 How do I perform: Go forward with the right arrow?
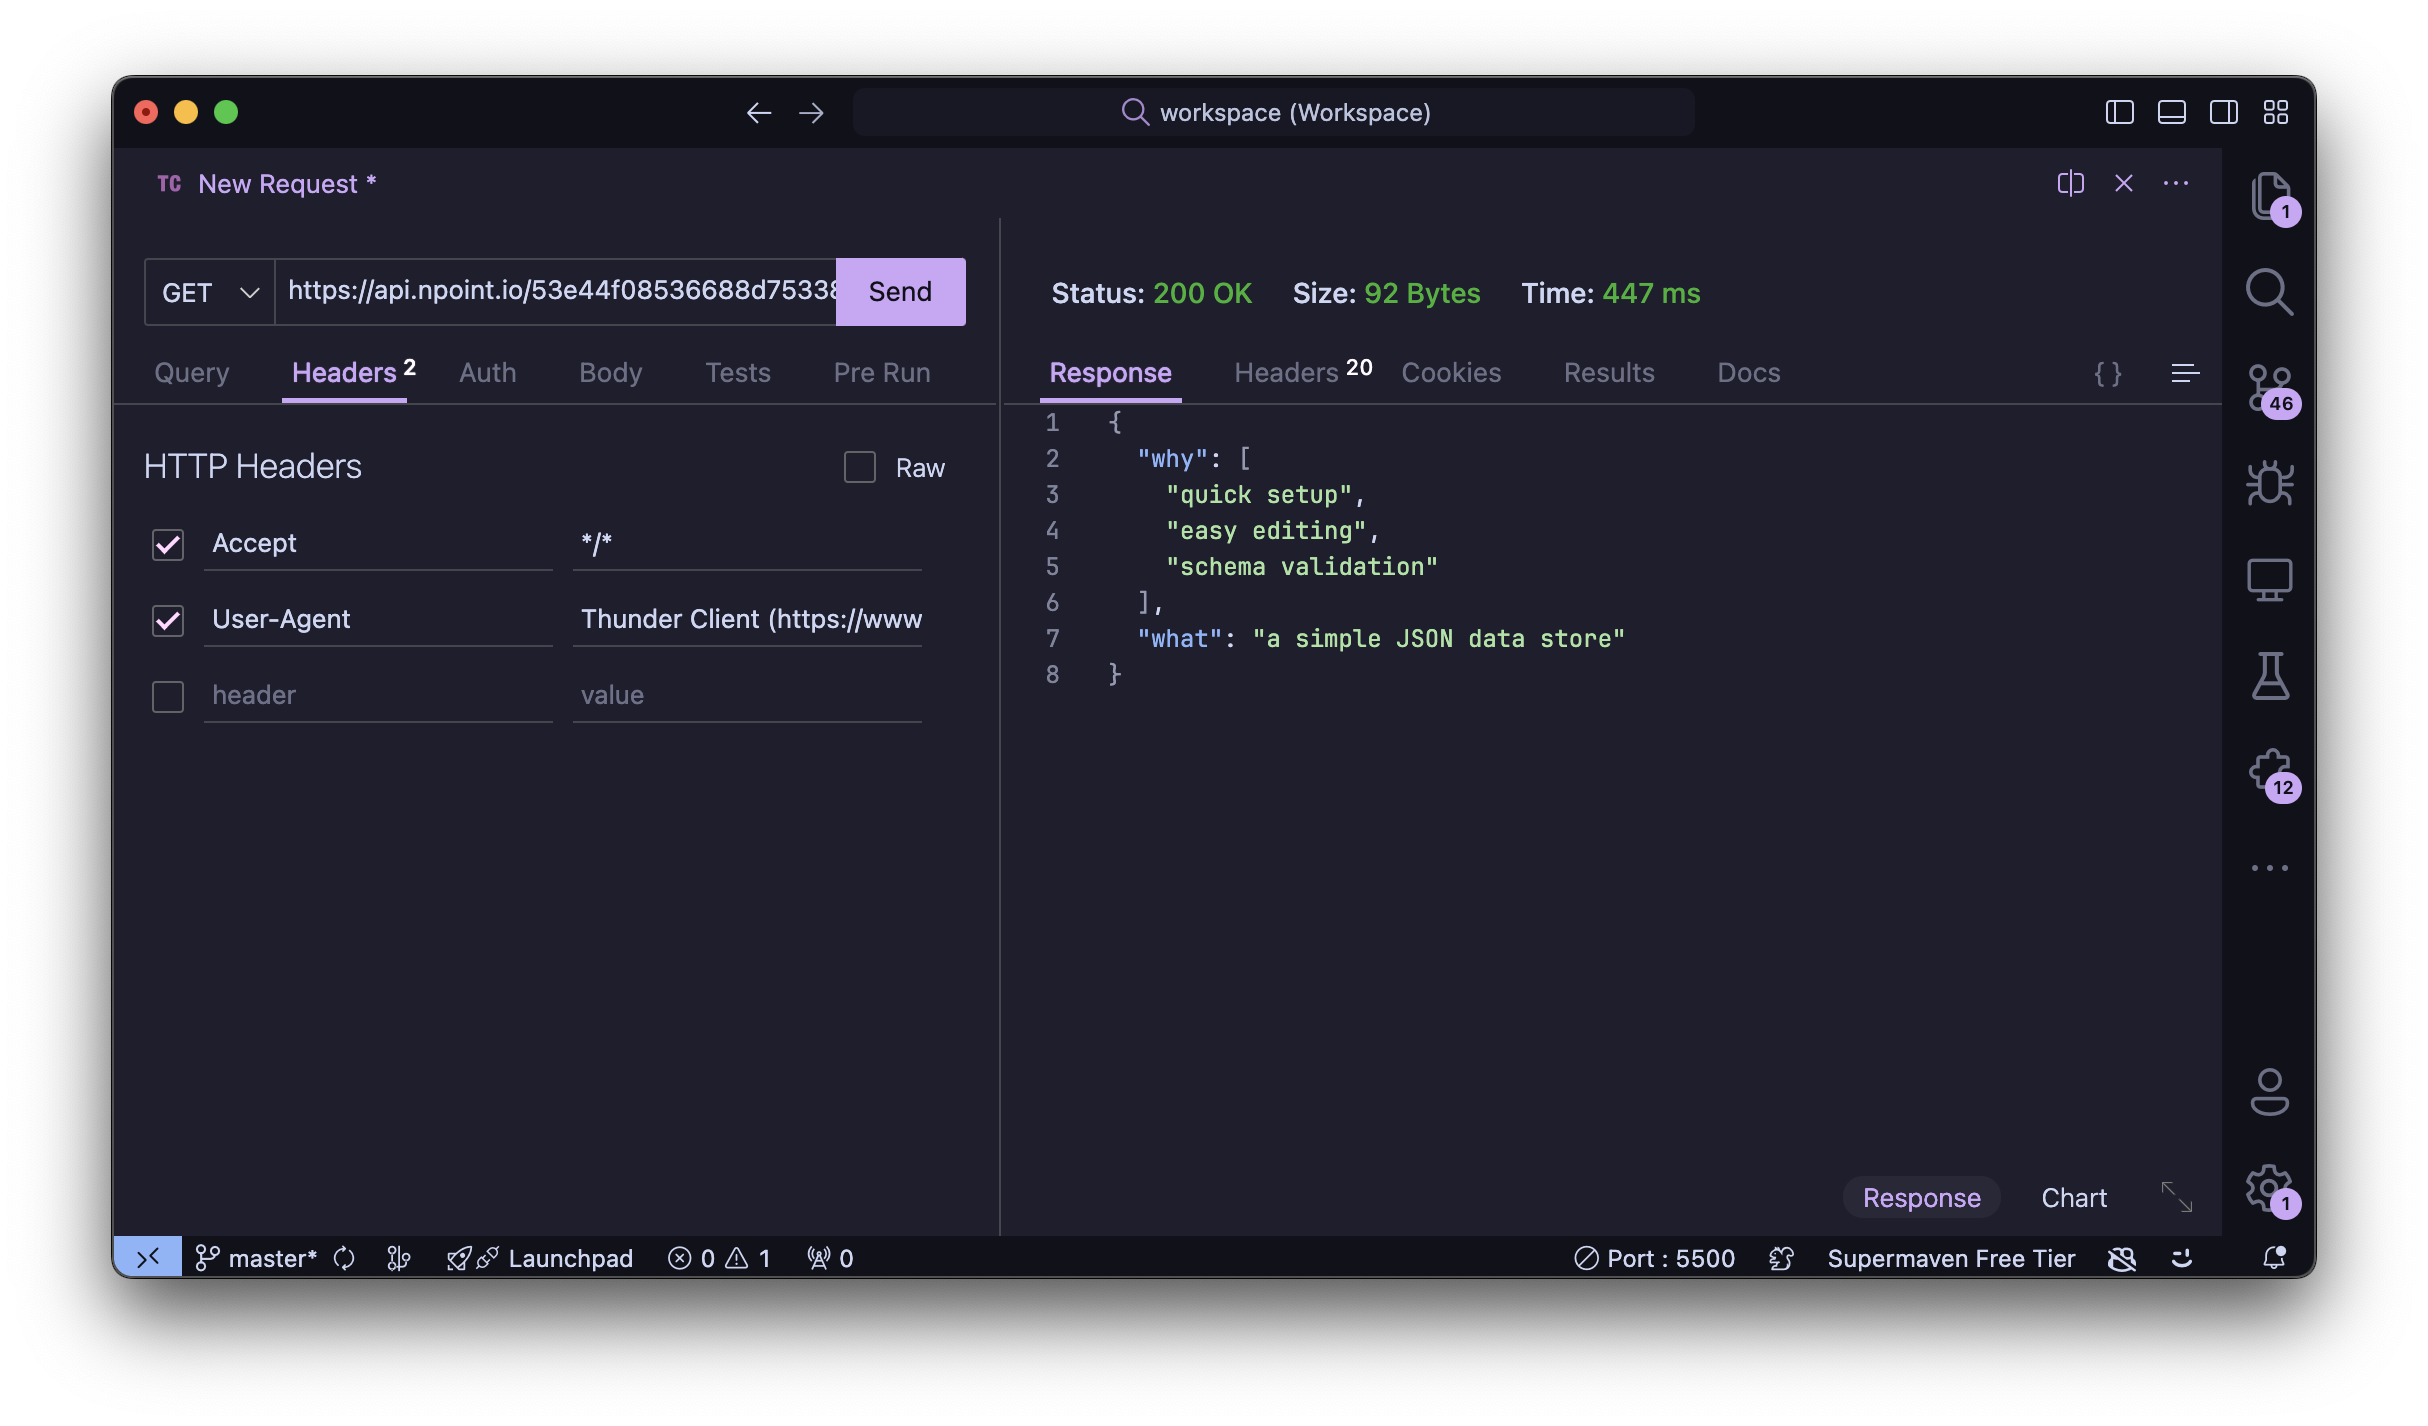click(x=811, y=113)
